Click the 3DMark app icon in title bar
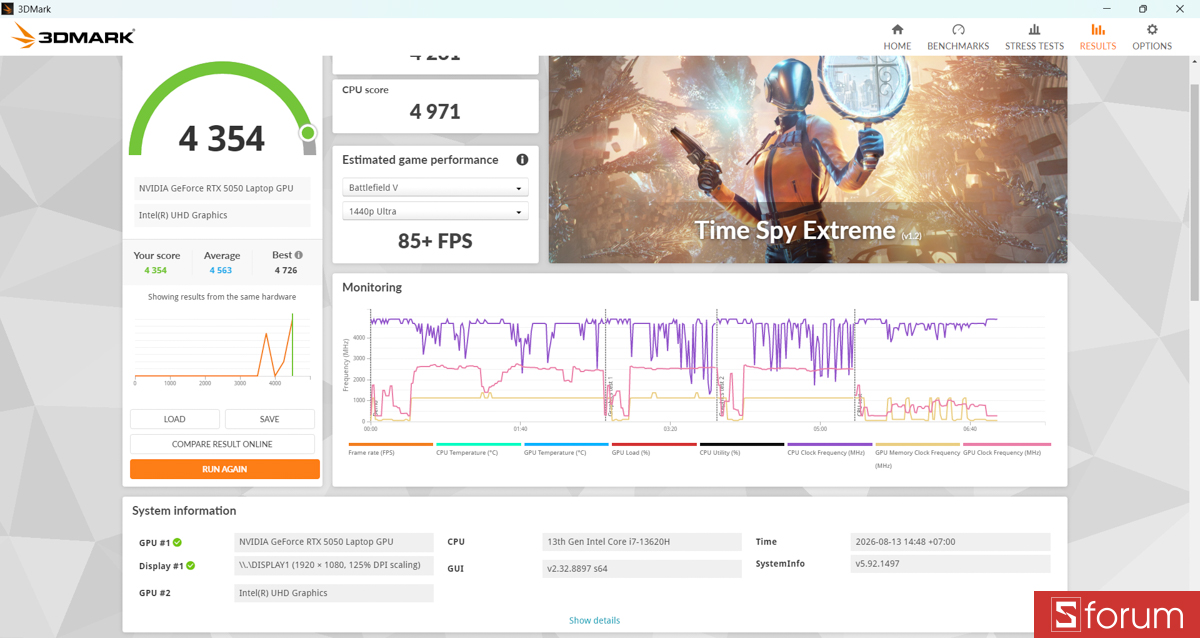 click(x=9, y=8)
